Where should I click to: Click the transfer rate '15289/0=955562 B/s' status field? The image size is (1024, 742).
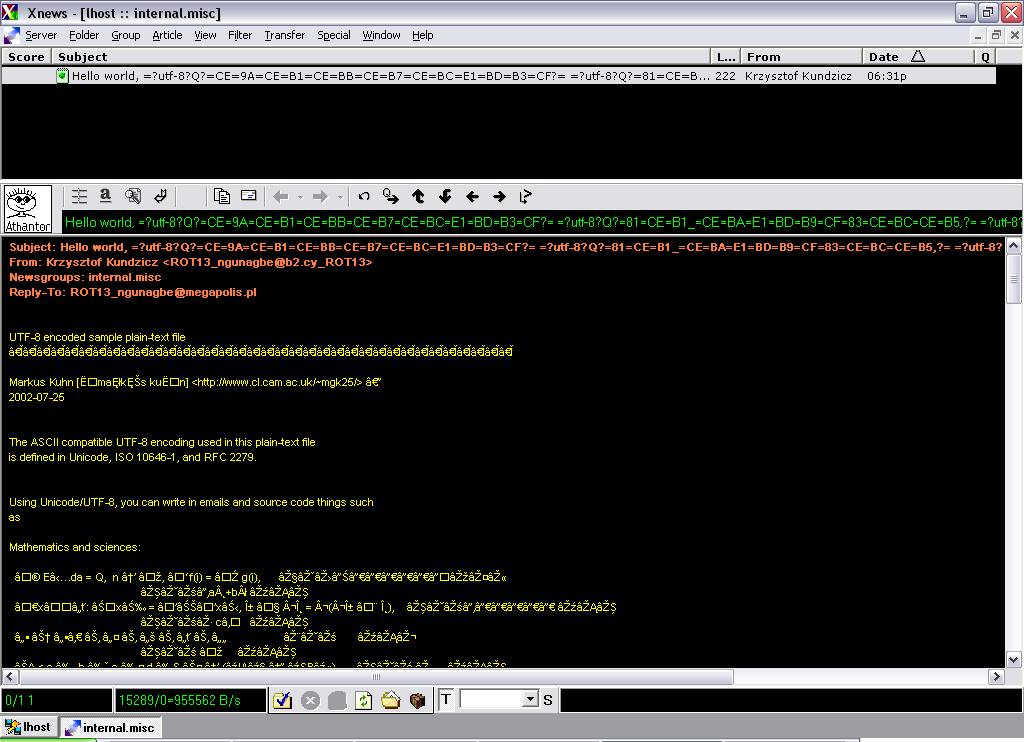coord(190,700)
